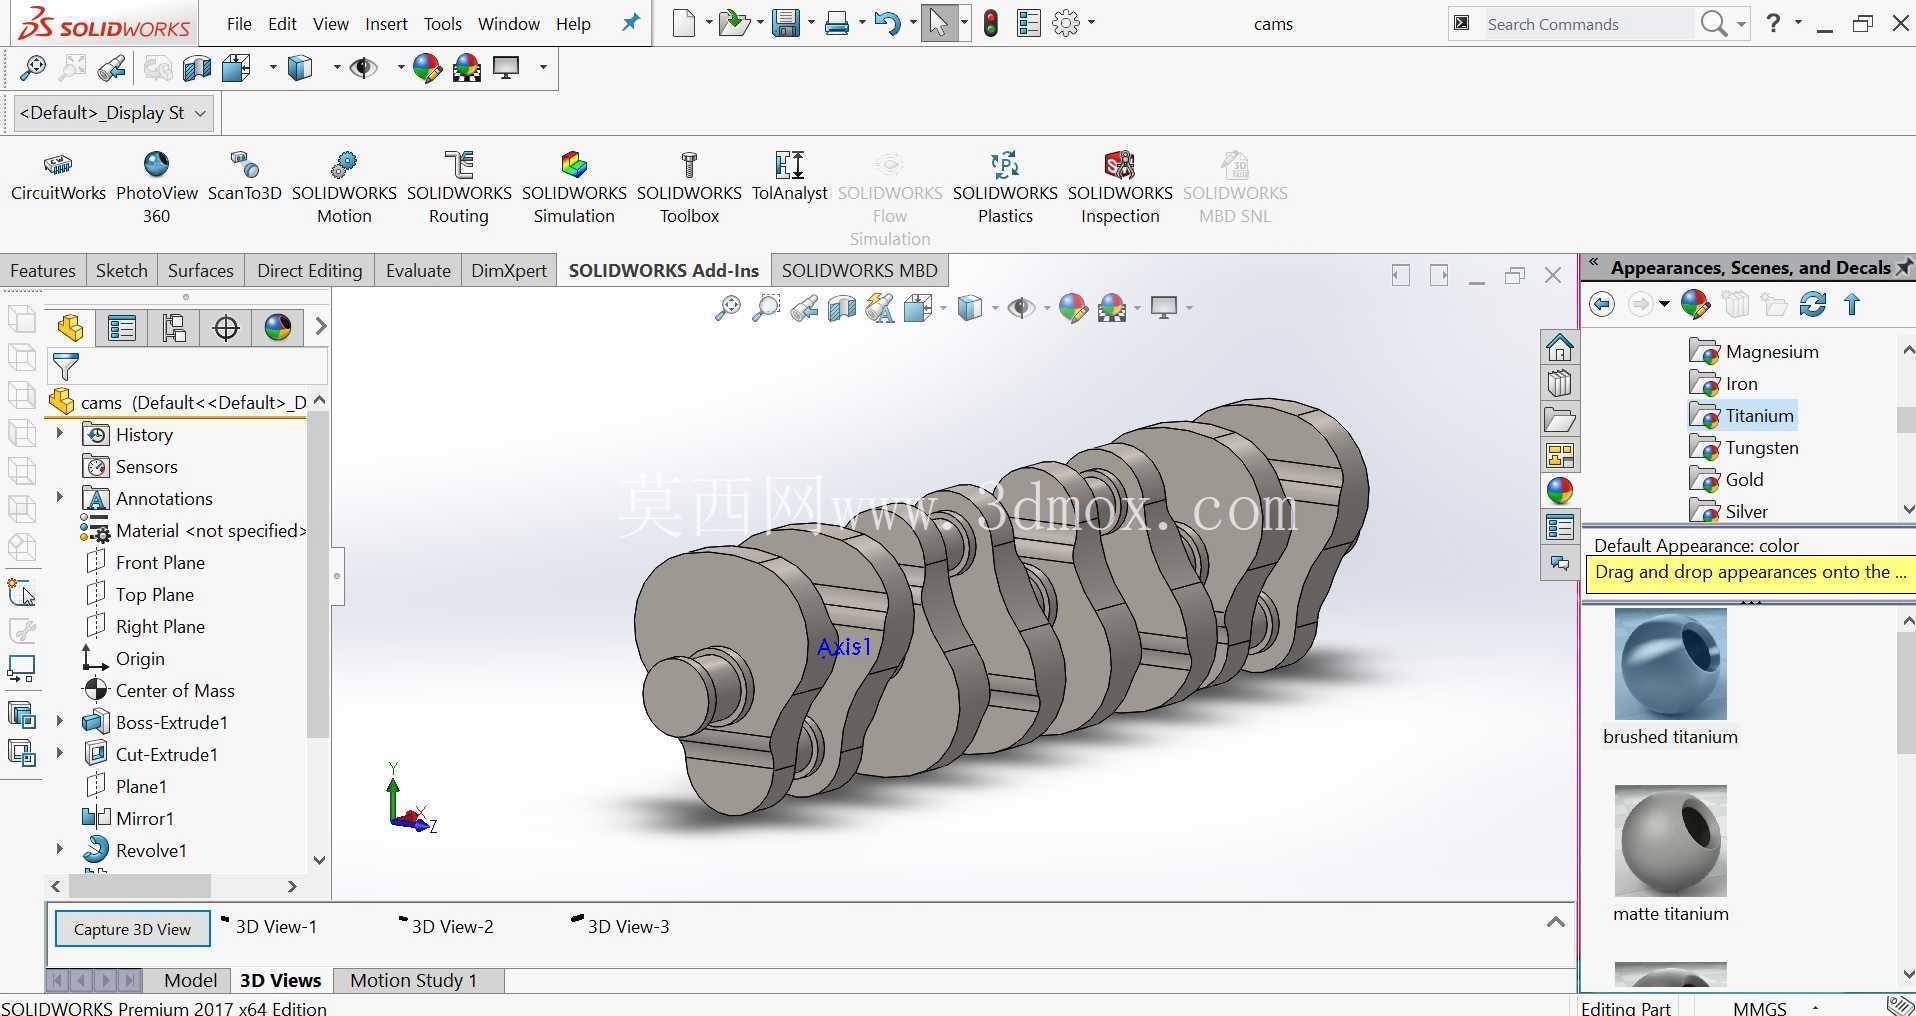Click the filter funnel icon in feature tree

(x=66, y=367)
